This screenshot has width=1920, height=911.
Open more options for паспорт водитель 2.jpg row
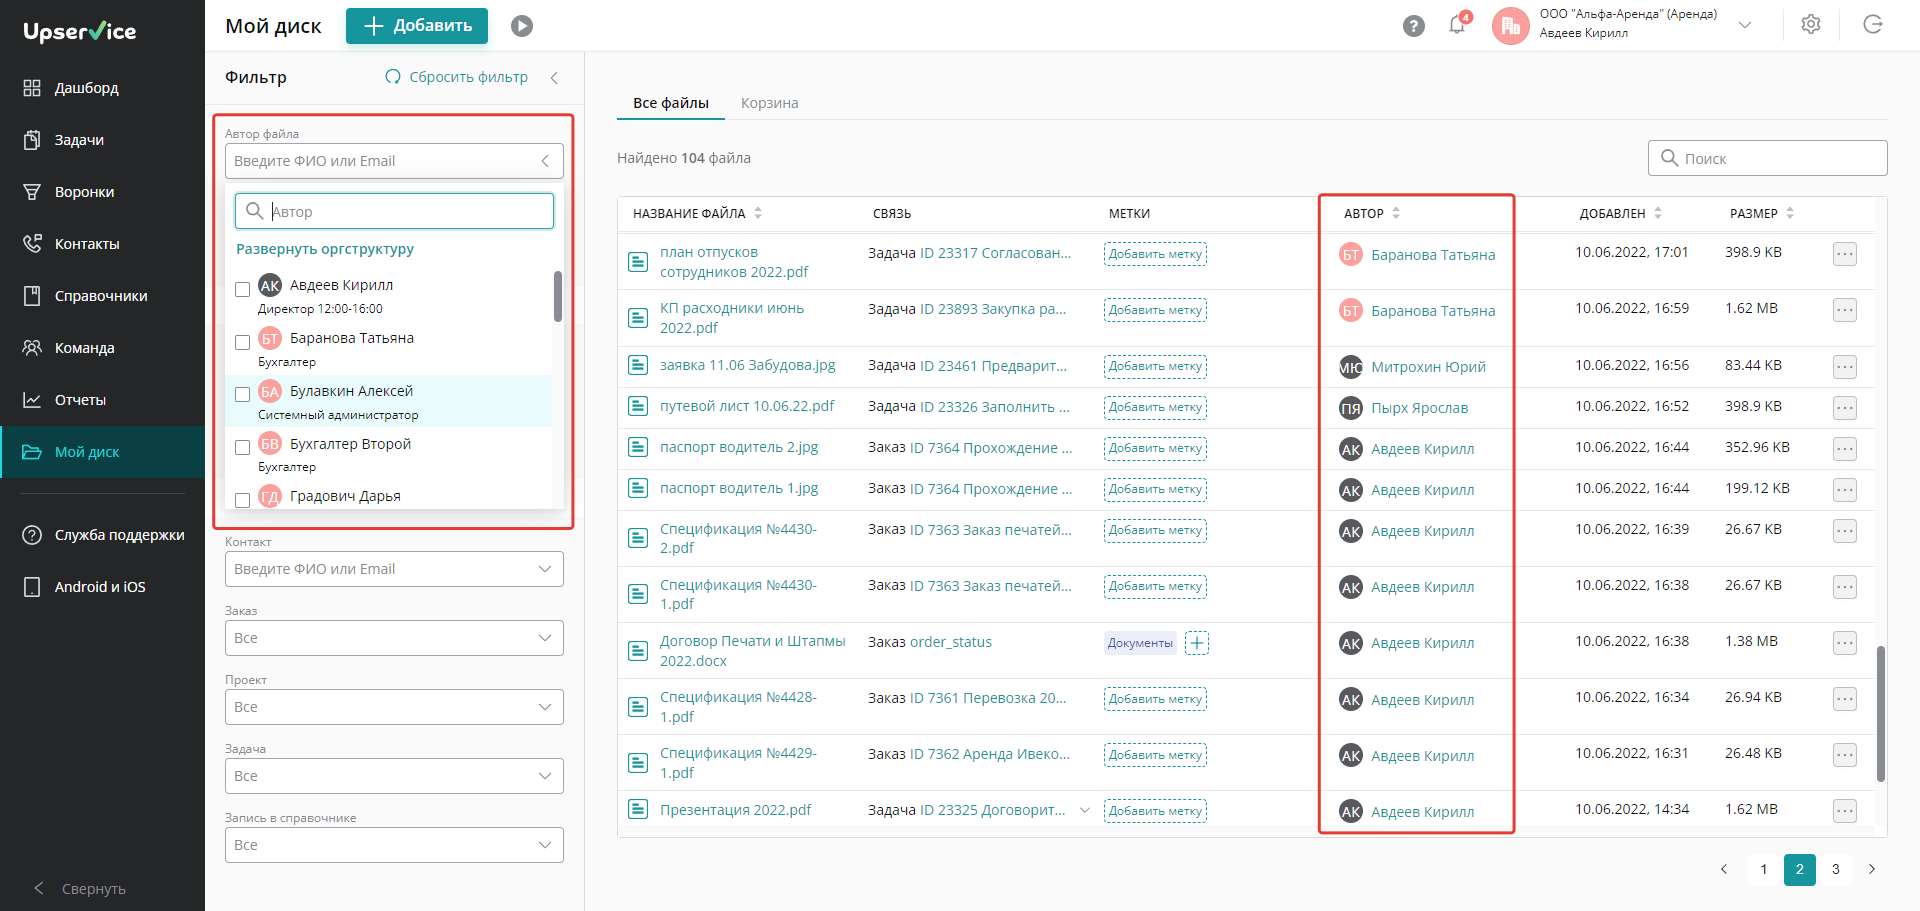tap(1845, 449)
